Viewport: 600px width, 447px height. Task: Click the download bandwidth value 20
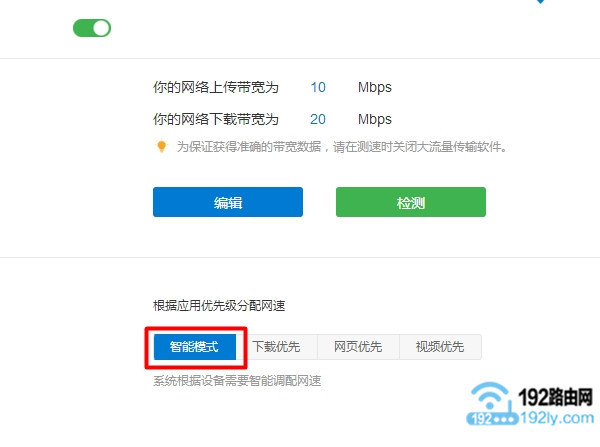pyautogui.click(x=318, y=119)
